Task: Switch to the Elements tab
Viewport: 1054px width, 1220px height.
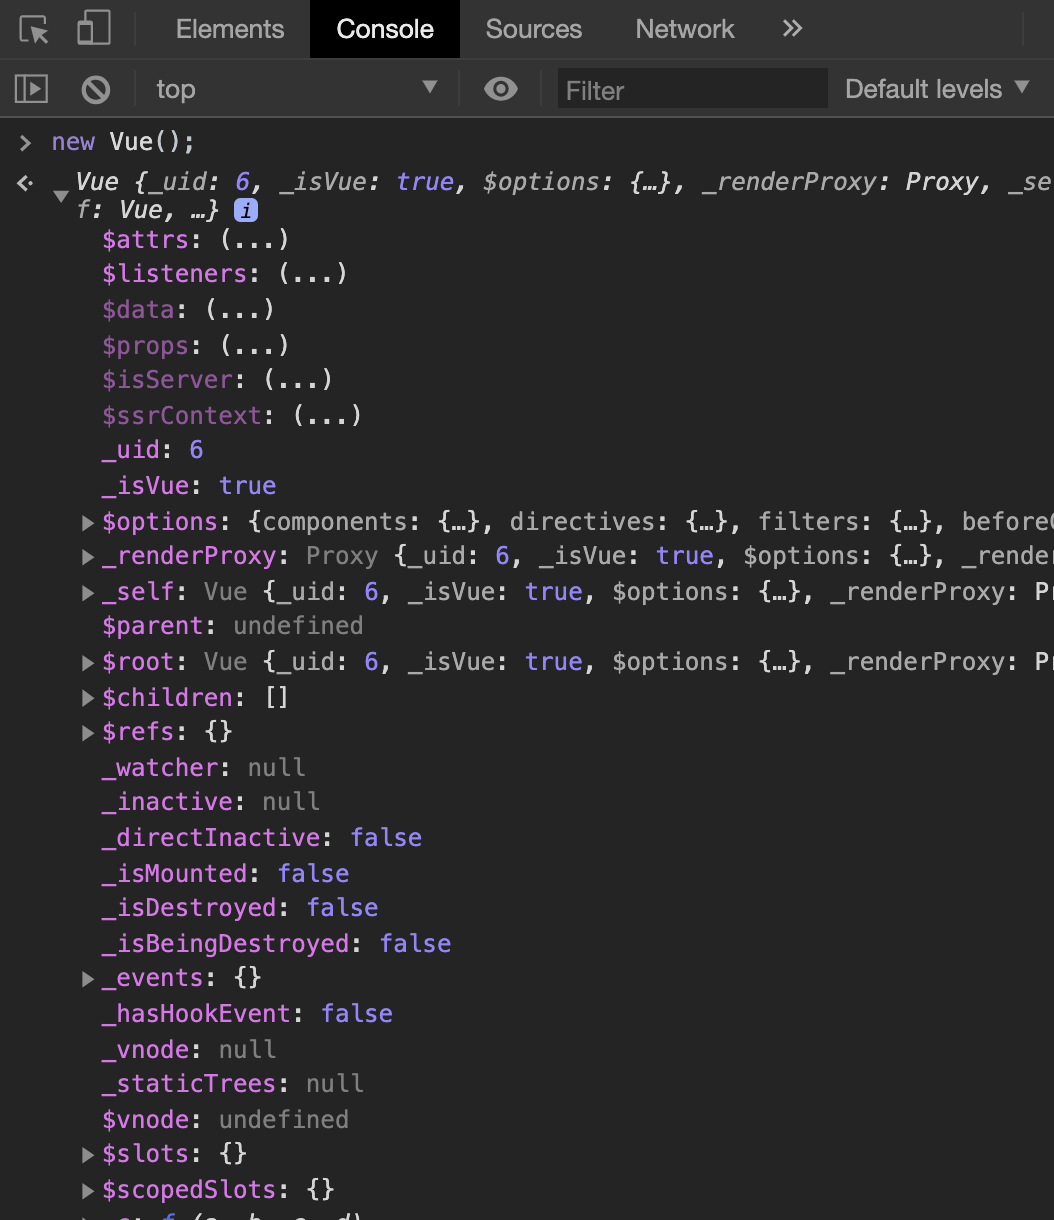Action: [230, 29]
